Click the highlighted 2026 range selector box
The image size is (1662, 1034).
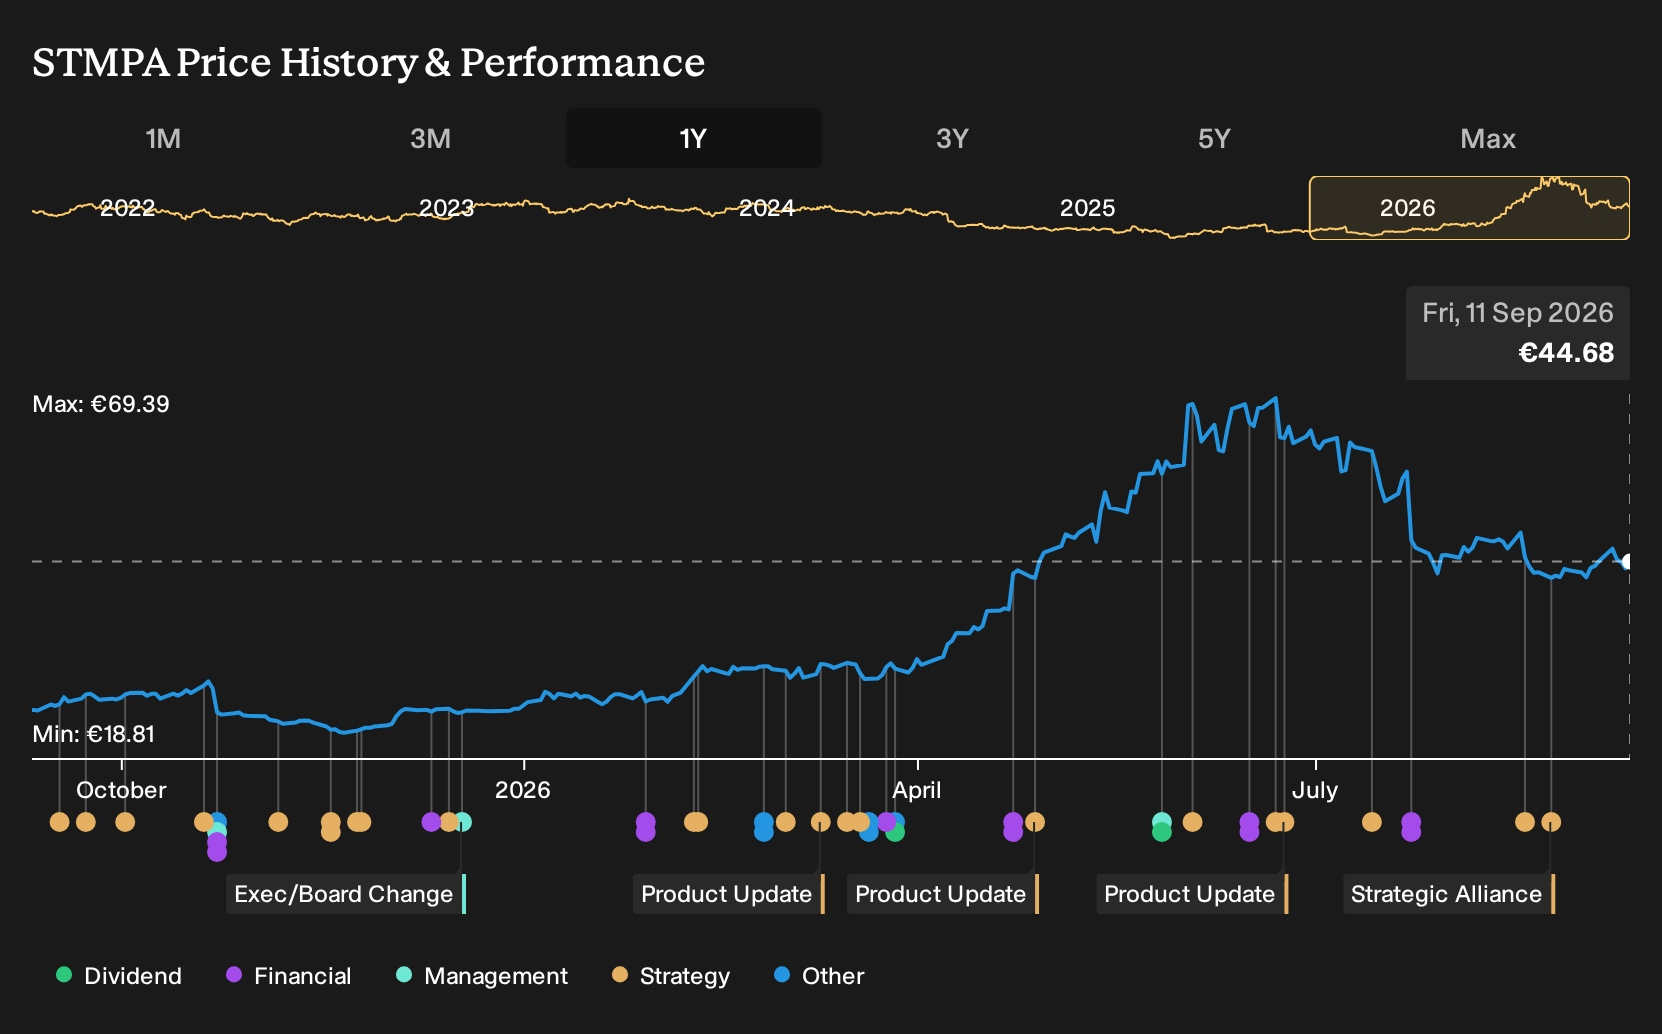1469,208
